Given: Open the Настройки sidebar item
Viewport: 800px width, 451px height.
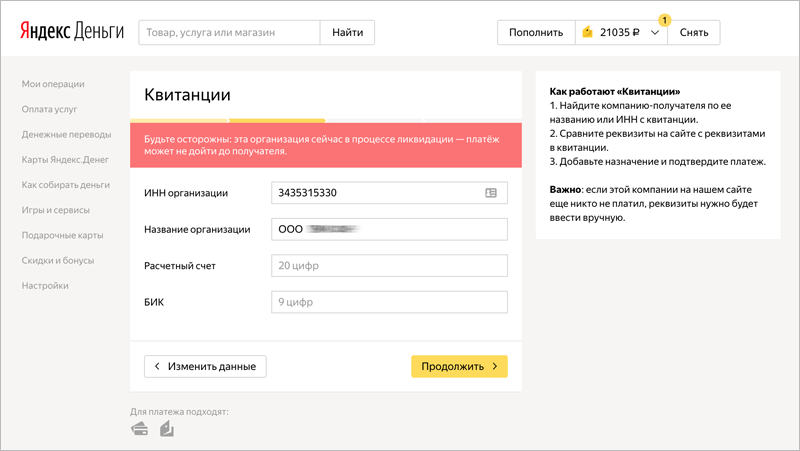Looking at the screenshot, I should click(45, 286).
